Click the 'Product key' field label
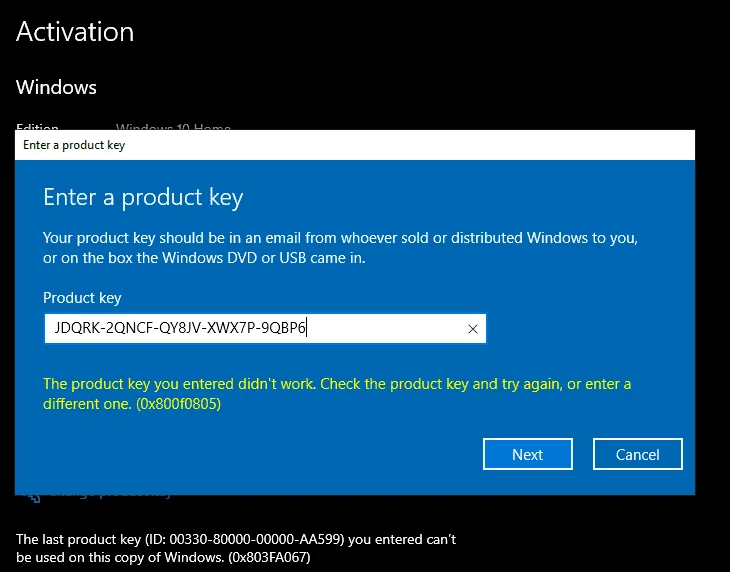This screenshot has width=730, height=572. click(82, 298)
